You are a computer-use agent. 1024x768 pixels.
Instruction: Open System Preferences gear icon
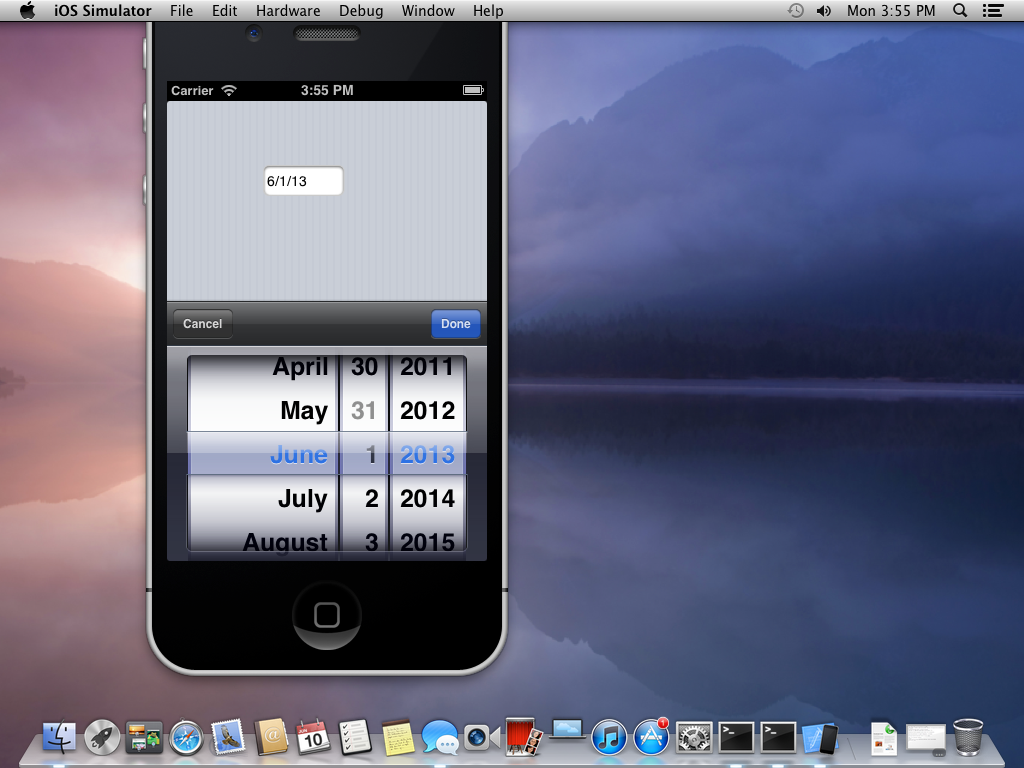click(x=694, y=738)
